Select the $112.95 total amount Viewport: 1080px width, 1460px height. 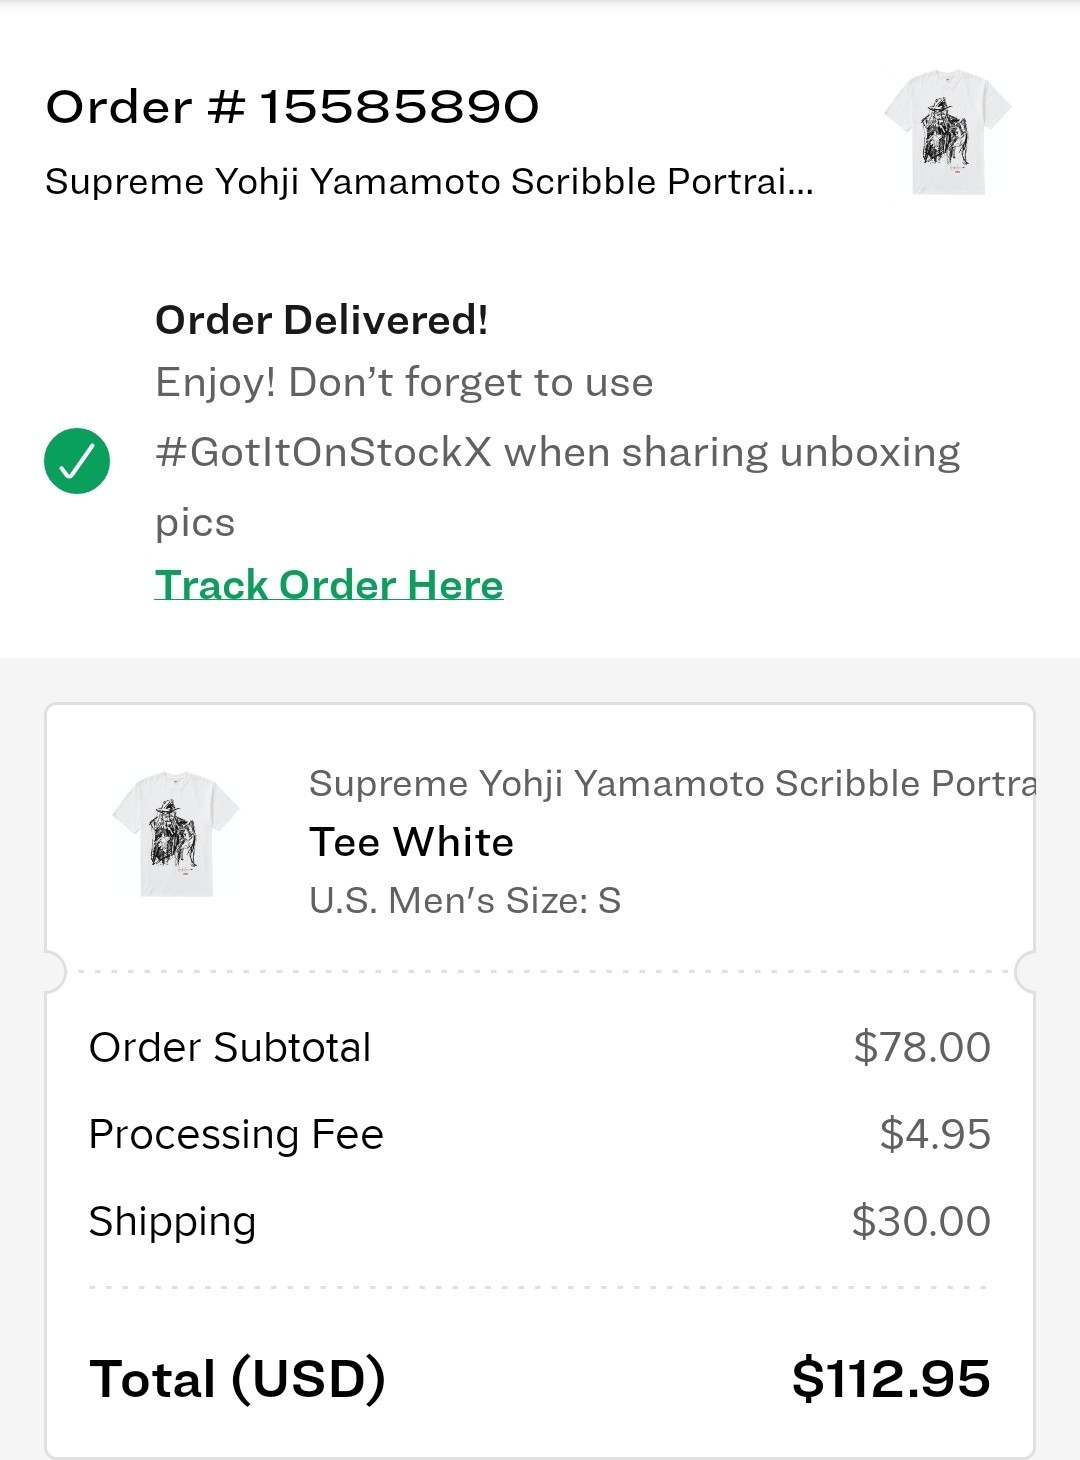coord(890,1378)
